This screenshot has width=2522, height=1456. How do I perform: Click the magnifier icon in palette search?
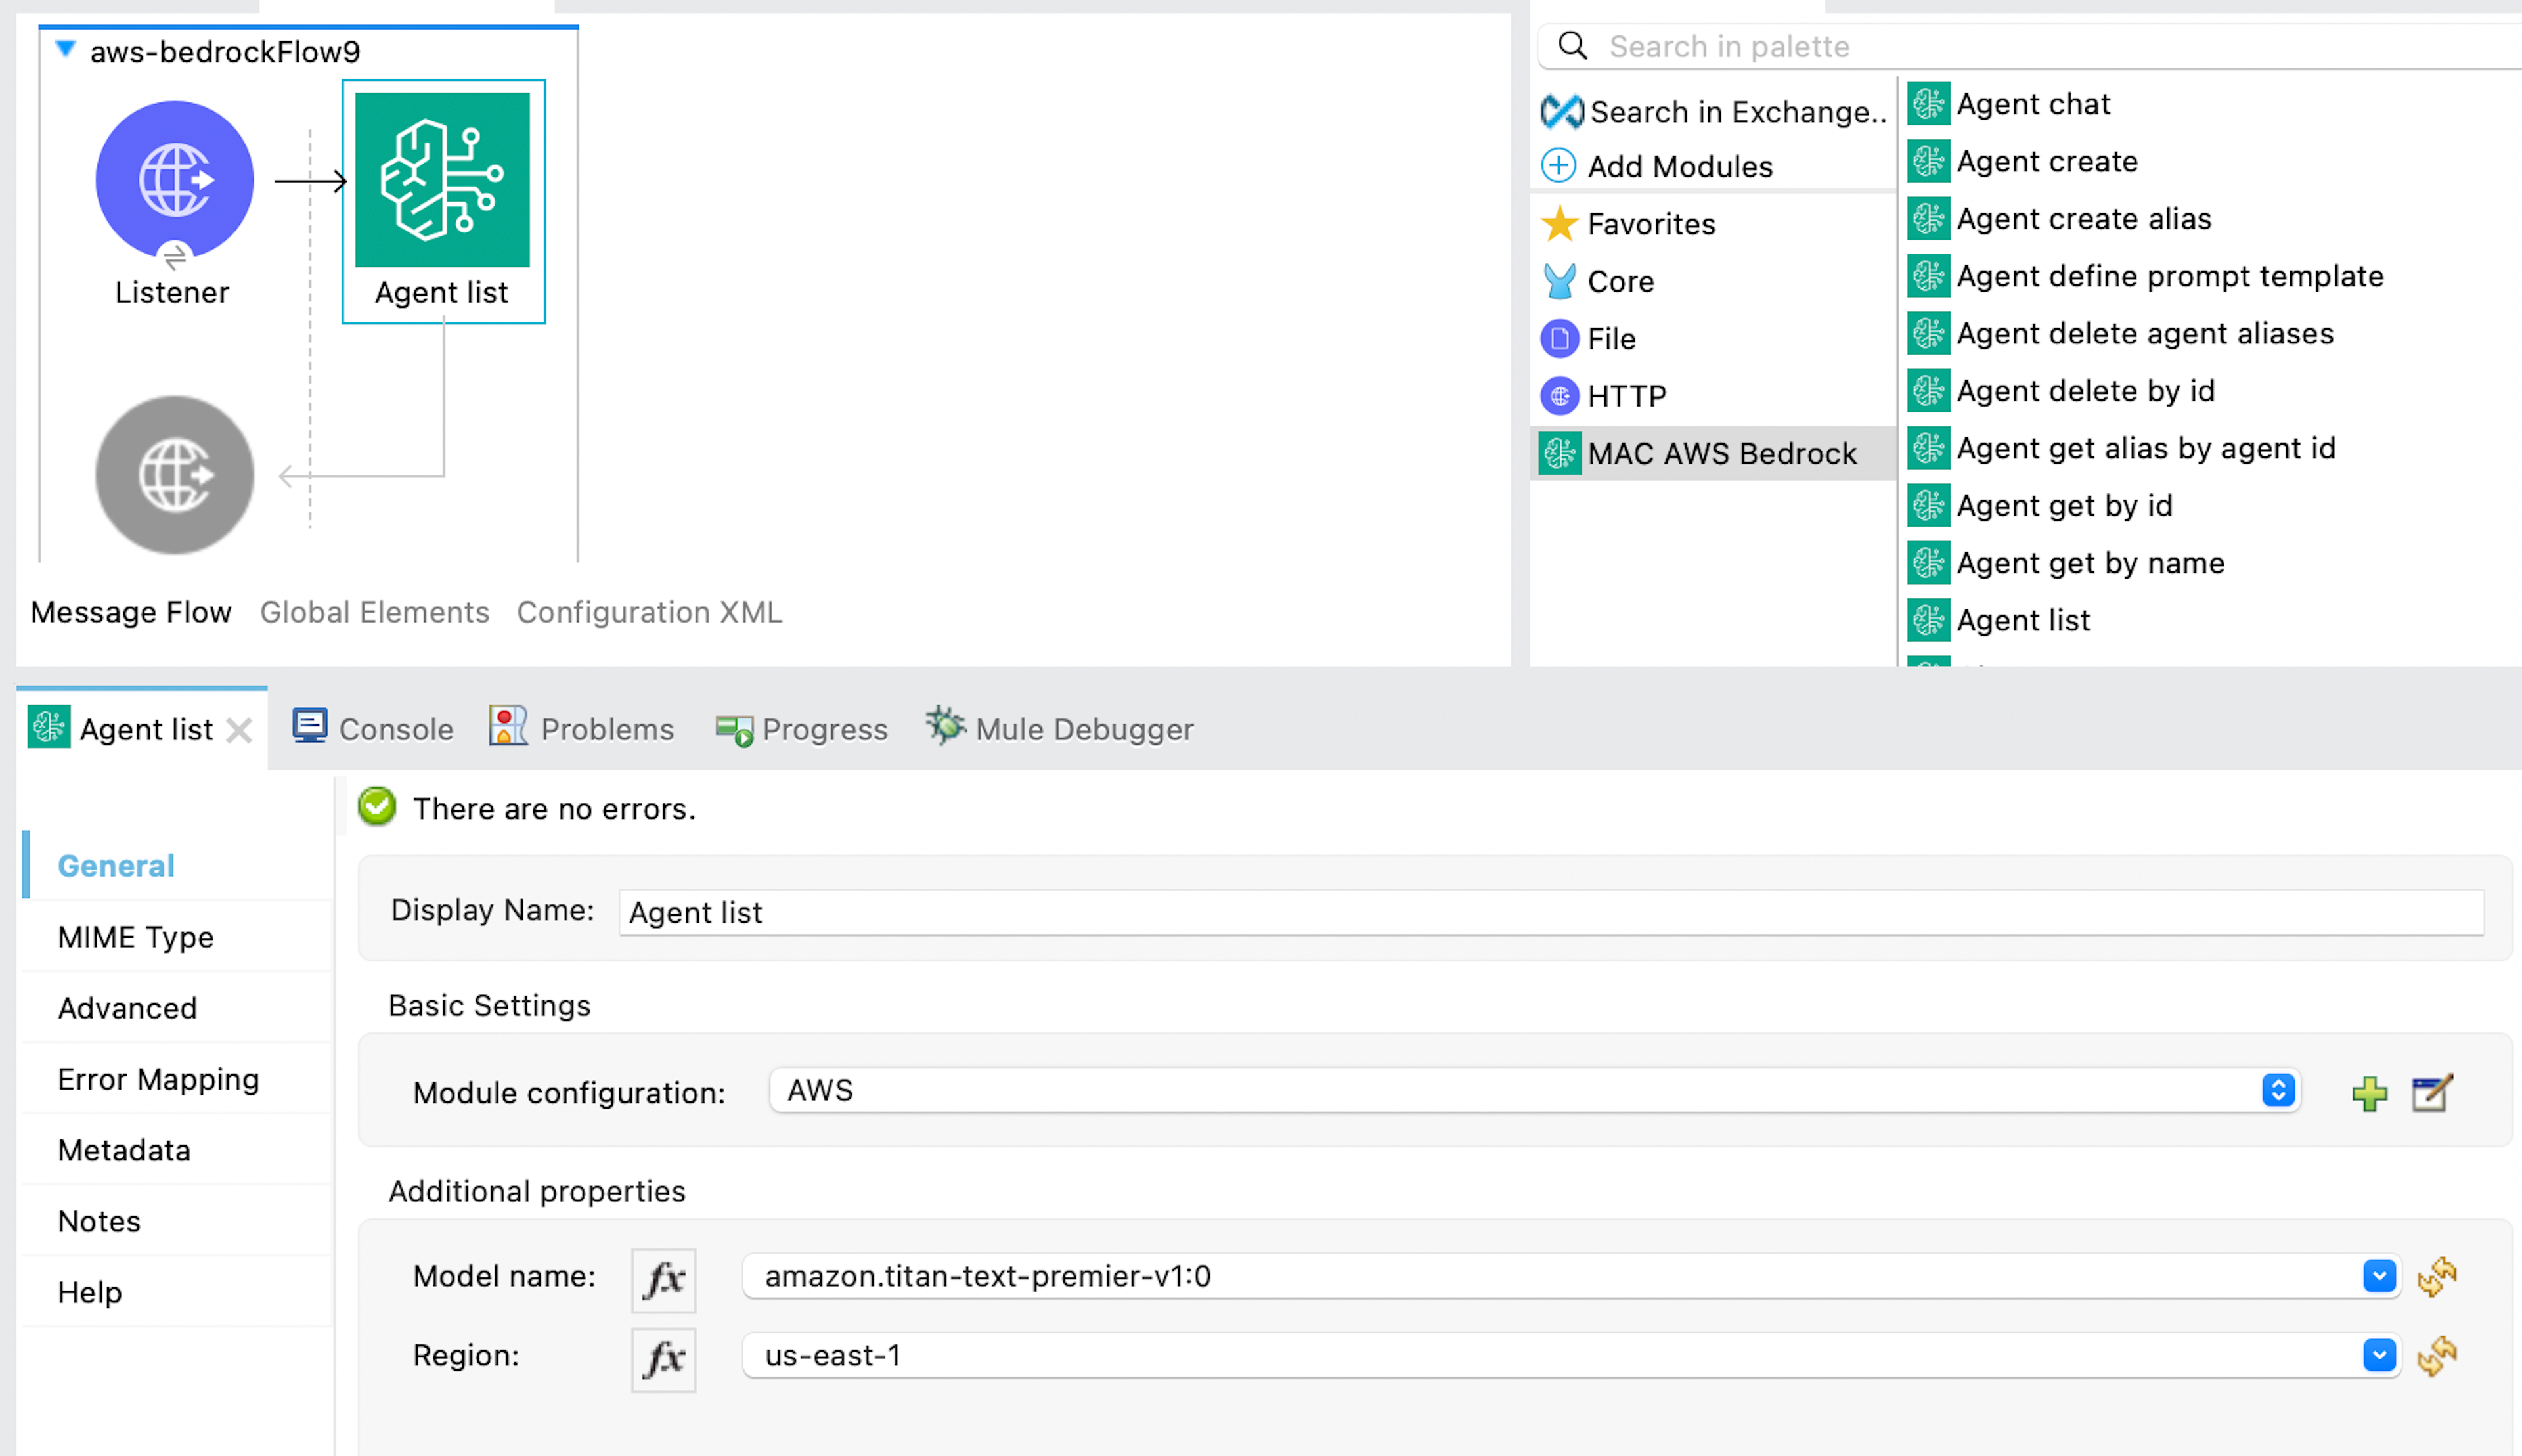click(x=1573, y=46)
